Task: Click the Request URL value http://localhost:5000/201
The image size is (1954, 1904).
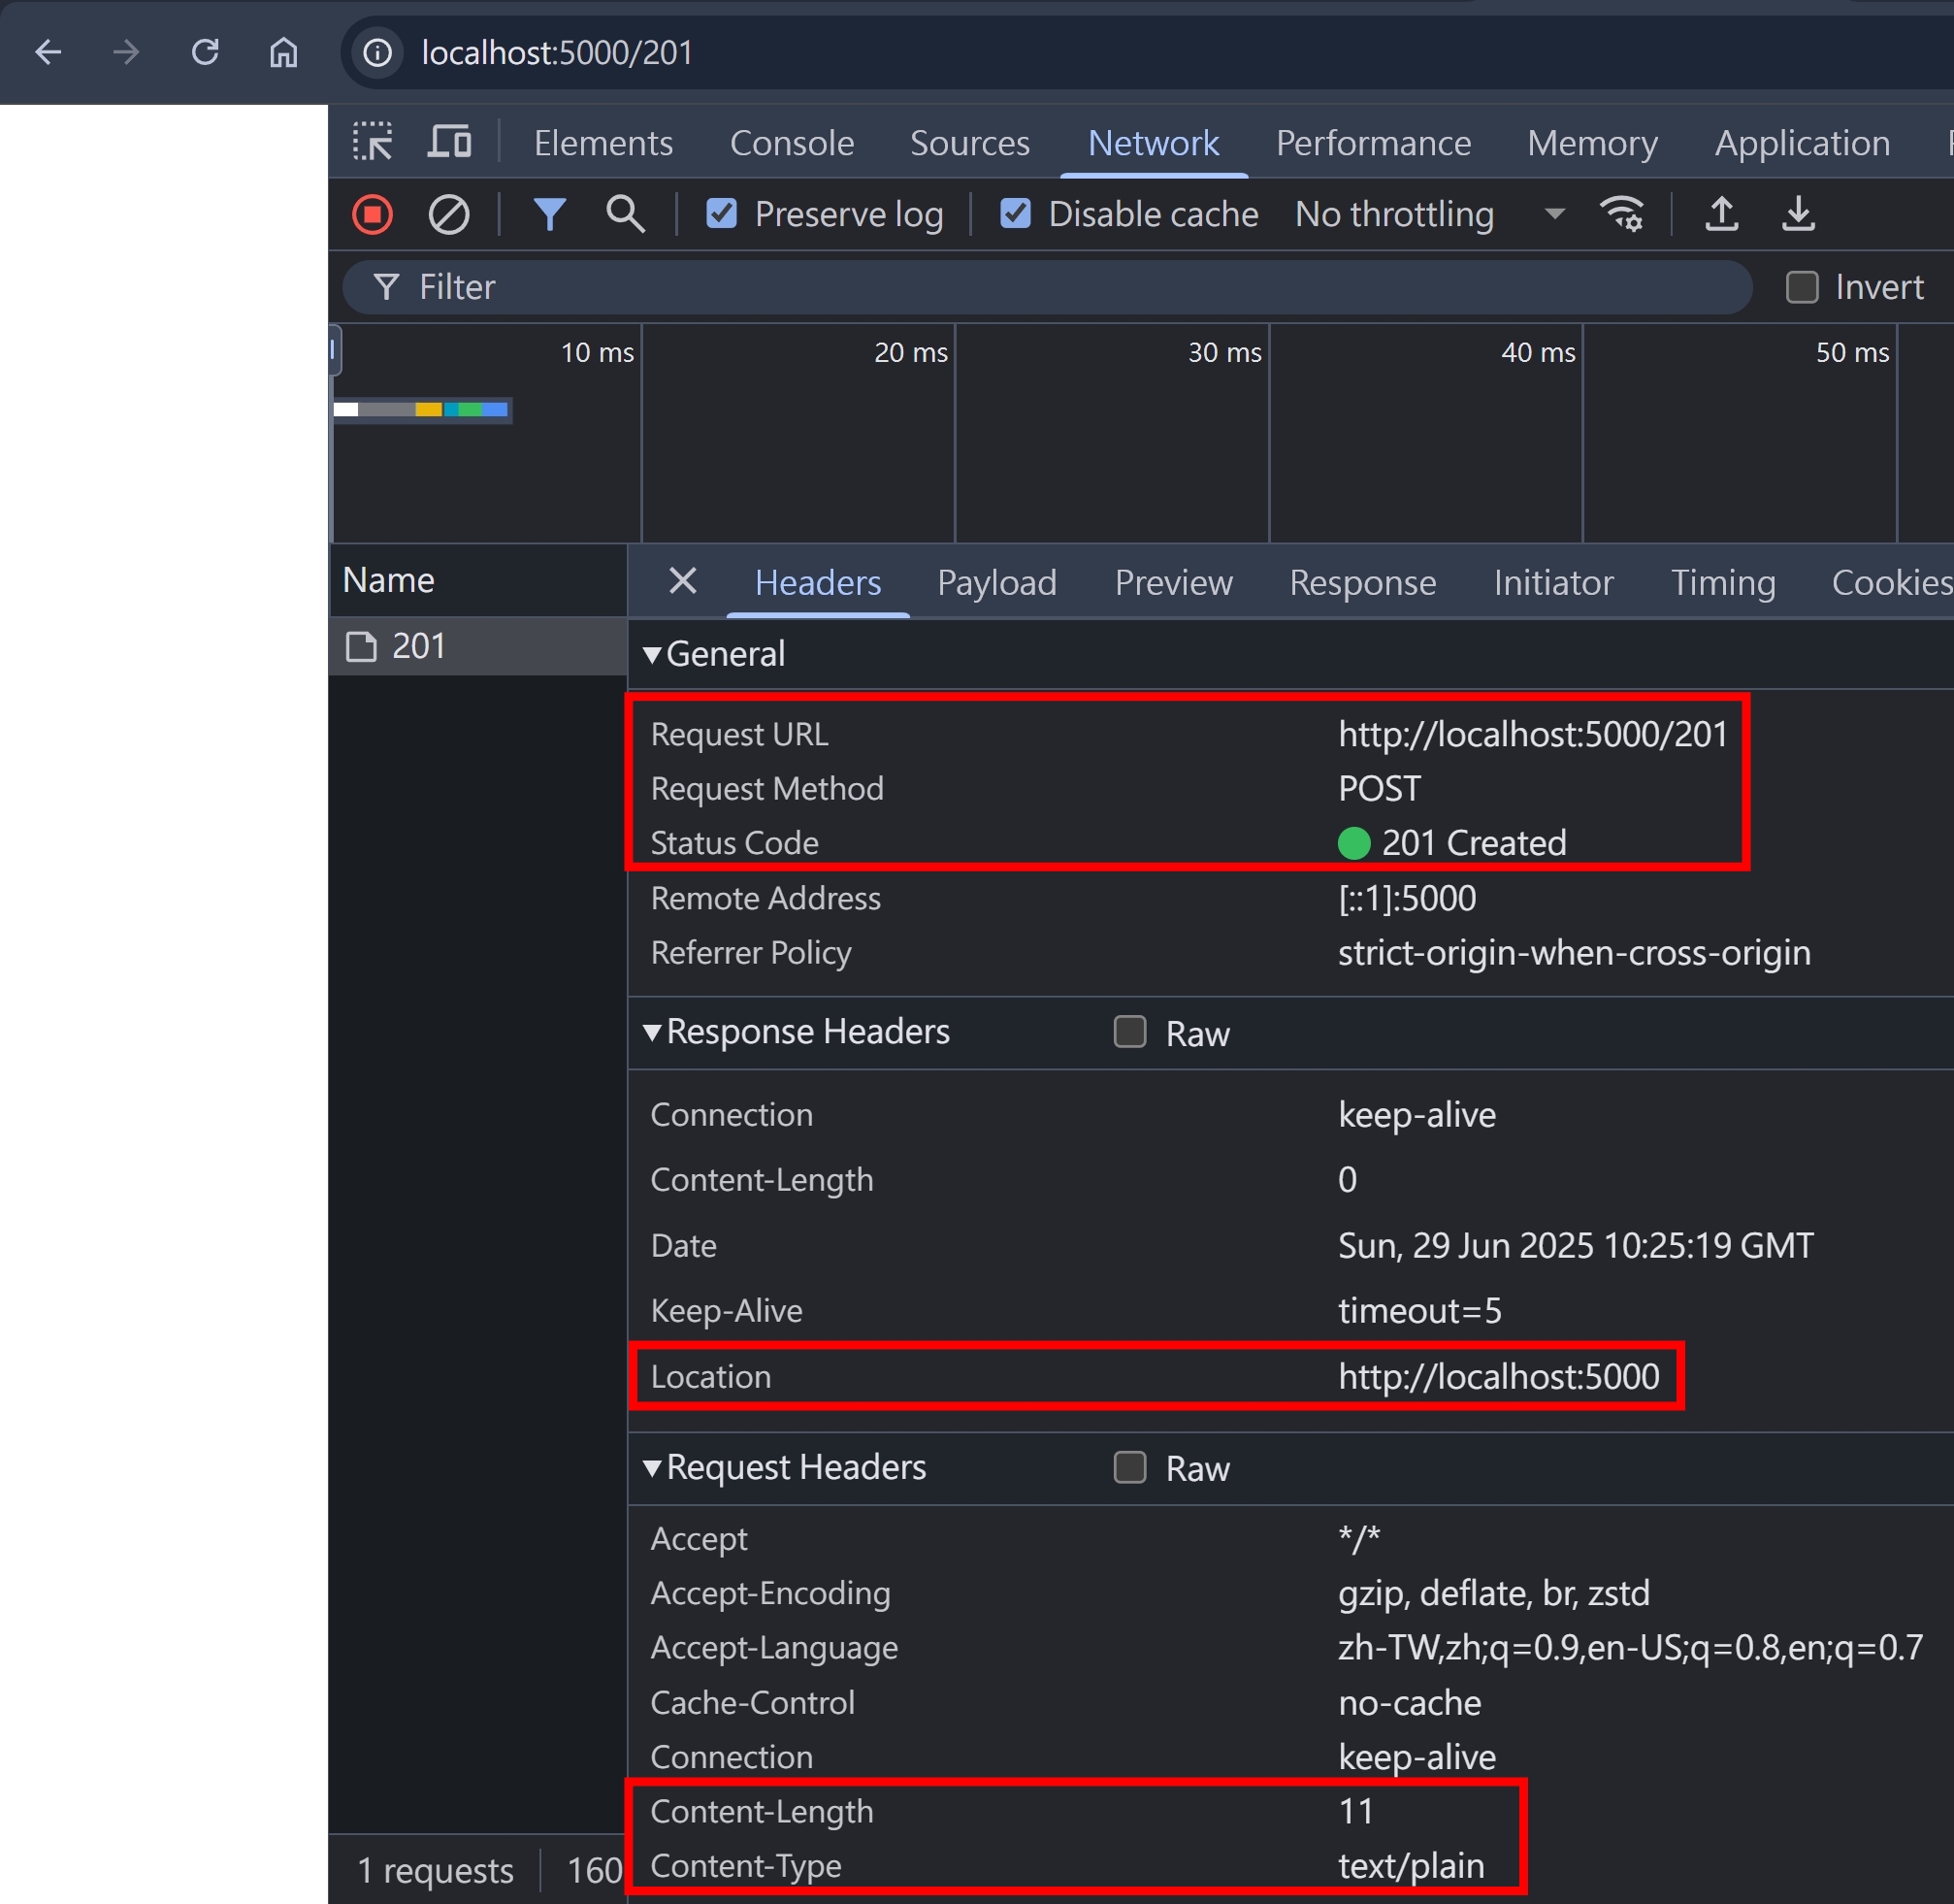Action: point(1532,734)
